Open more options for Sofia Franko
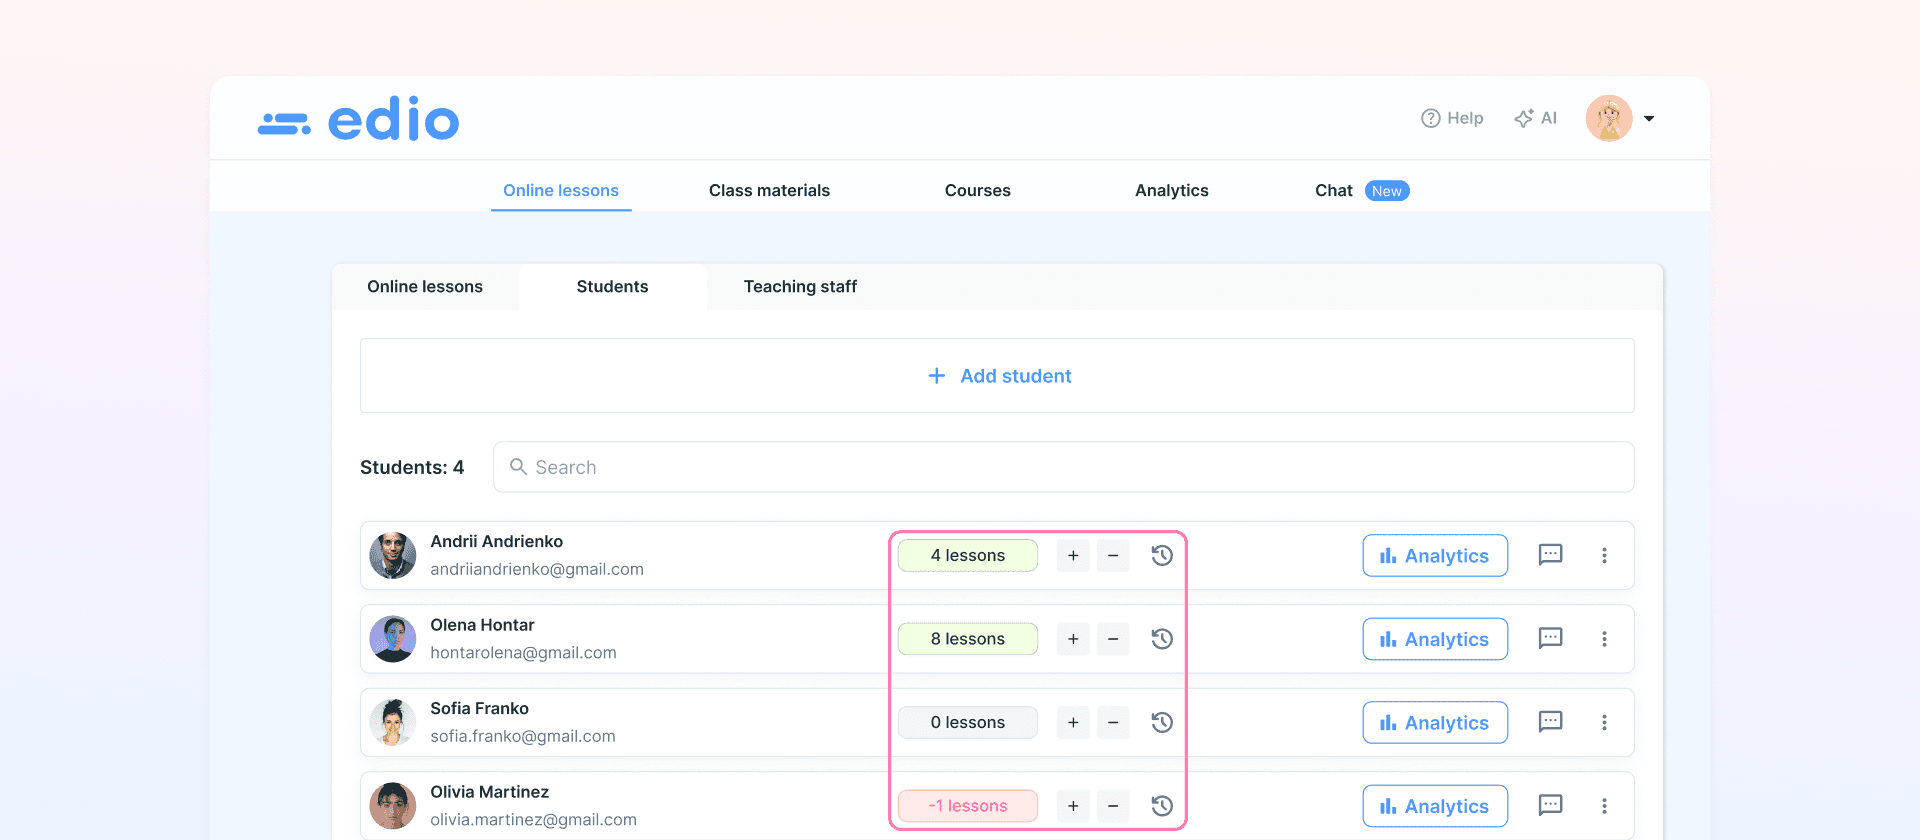 click(1604, 722)
